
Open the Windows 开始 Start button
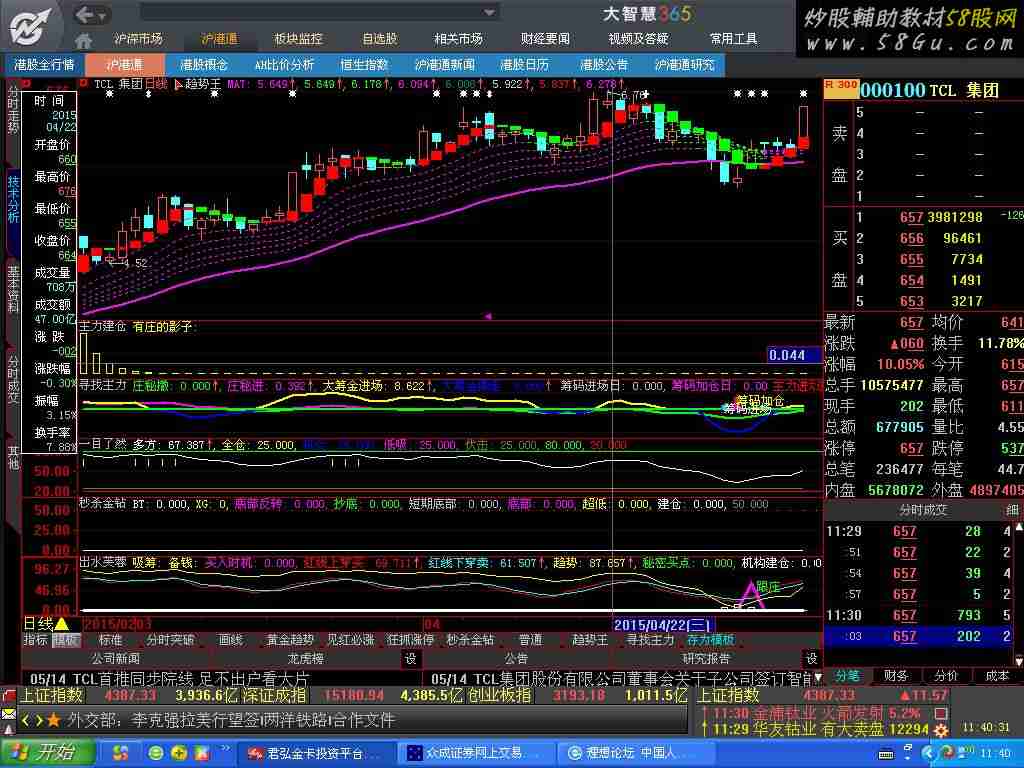pos(46,753)
